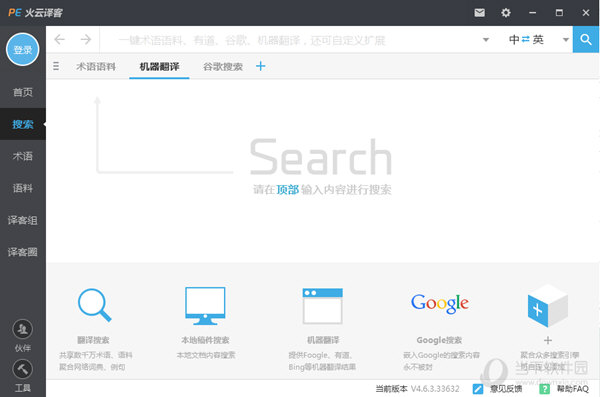Open the 帮助FAQ link

point(572,389)
